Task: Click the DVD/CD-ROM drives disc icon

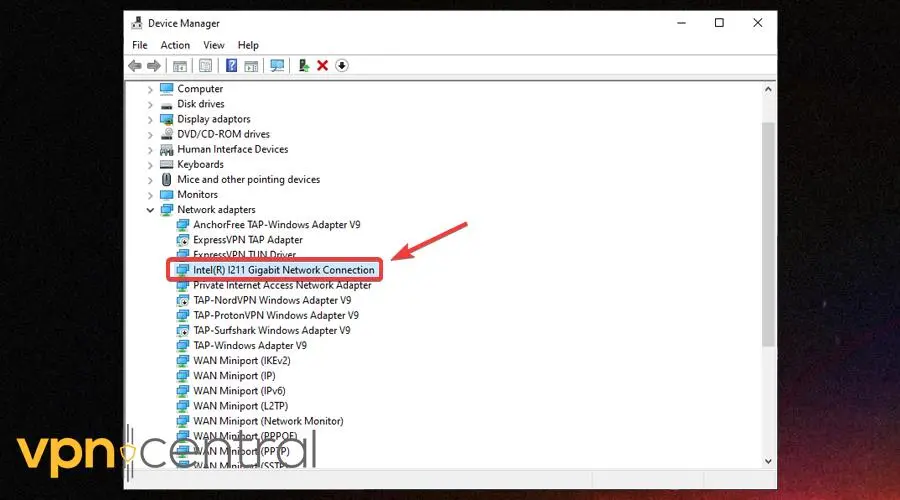Action: point(166,134)
